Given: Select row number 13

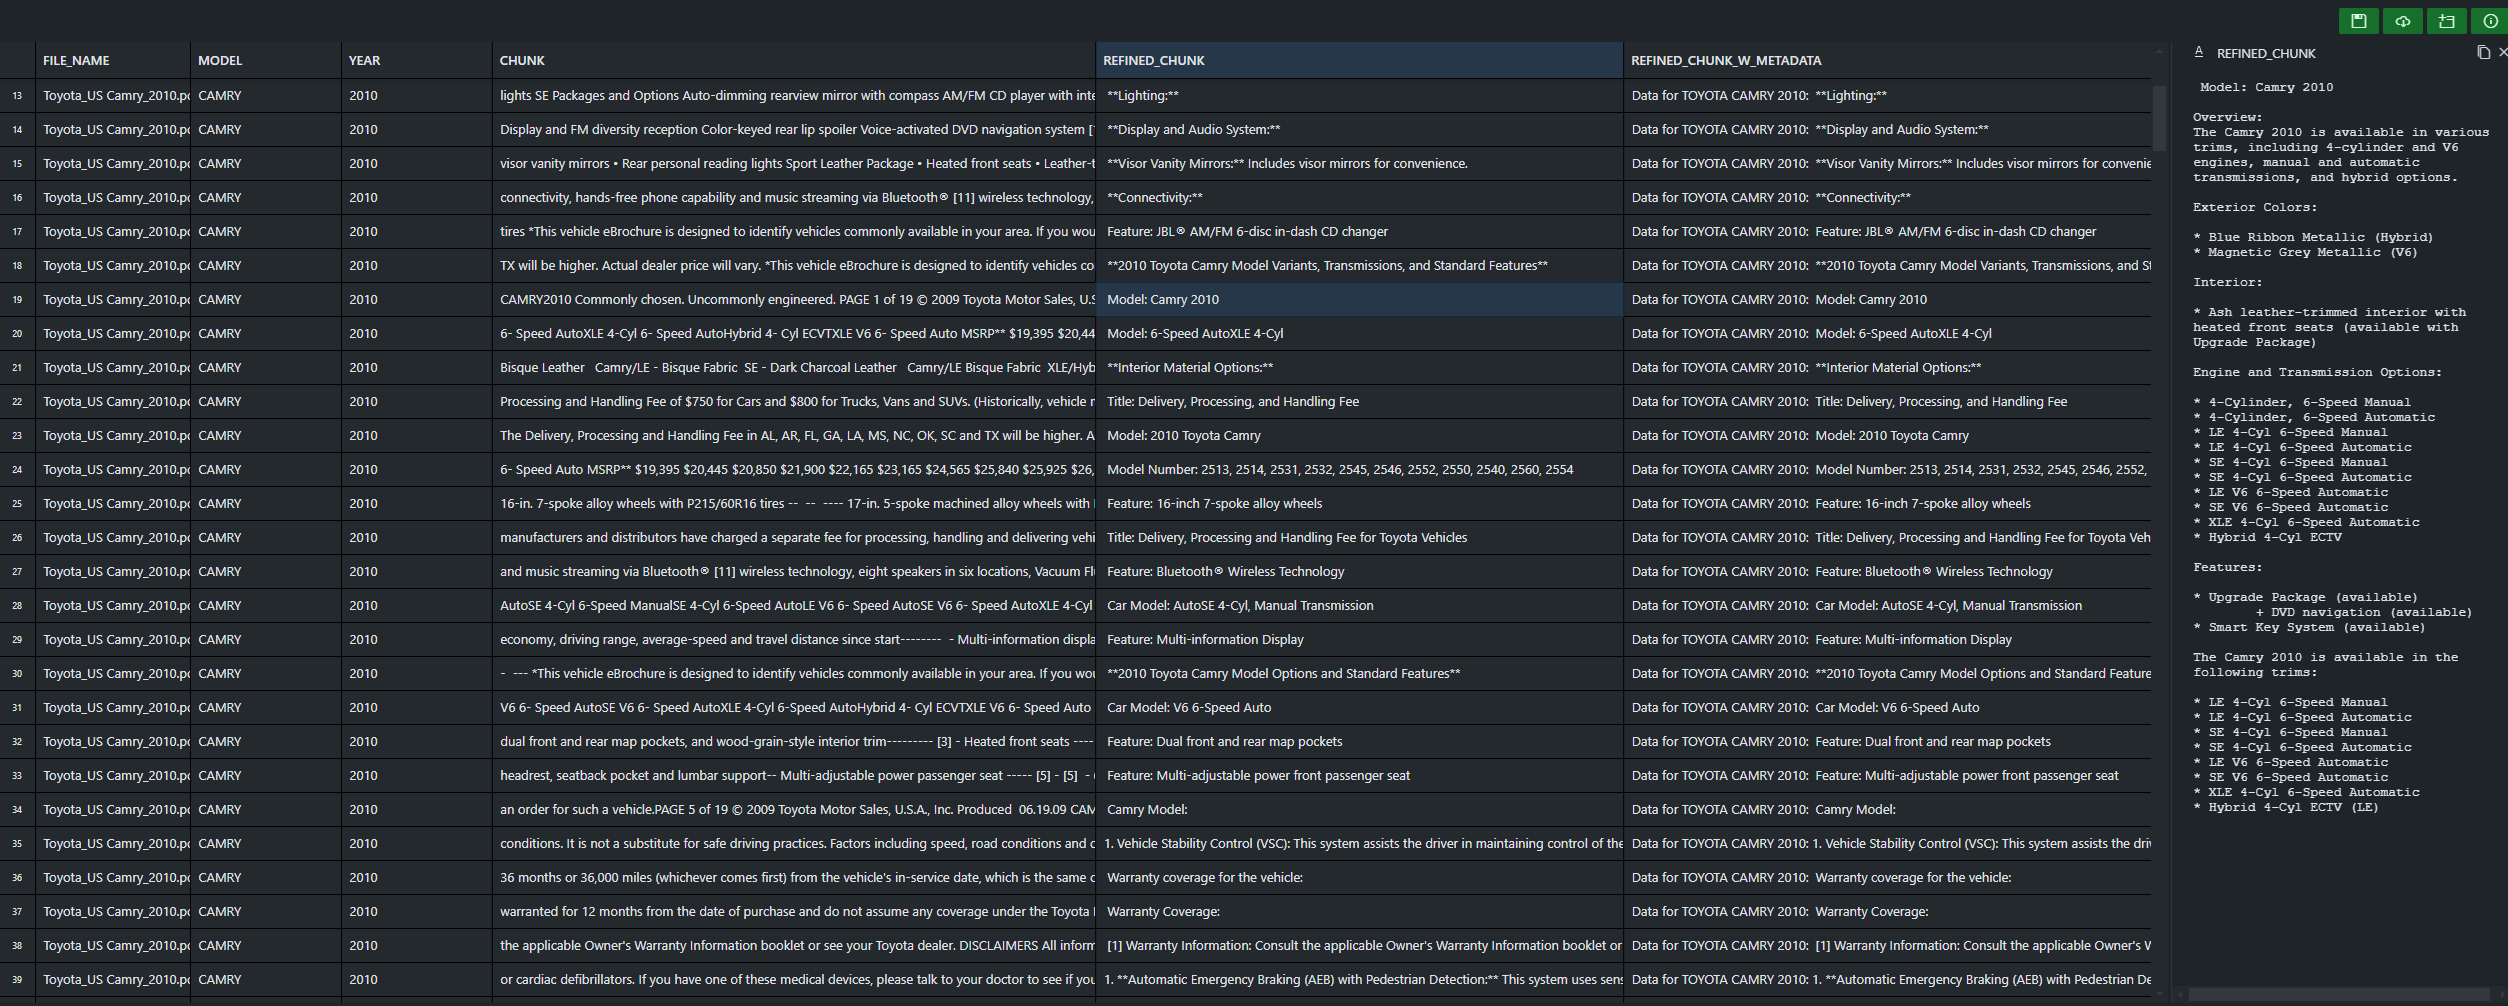Looking at the screenshot, I should click(17, 96).
